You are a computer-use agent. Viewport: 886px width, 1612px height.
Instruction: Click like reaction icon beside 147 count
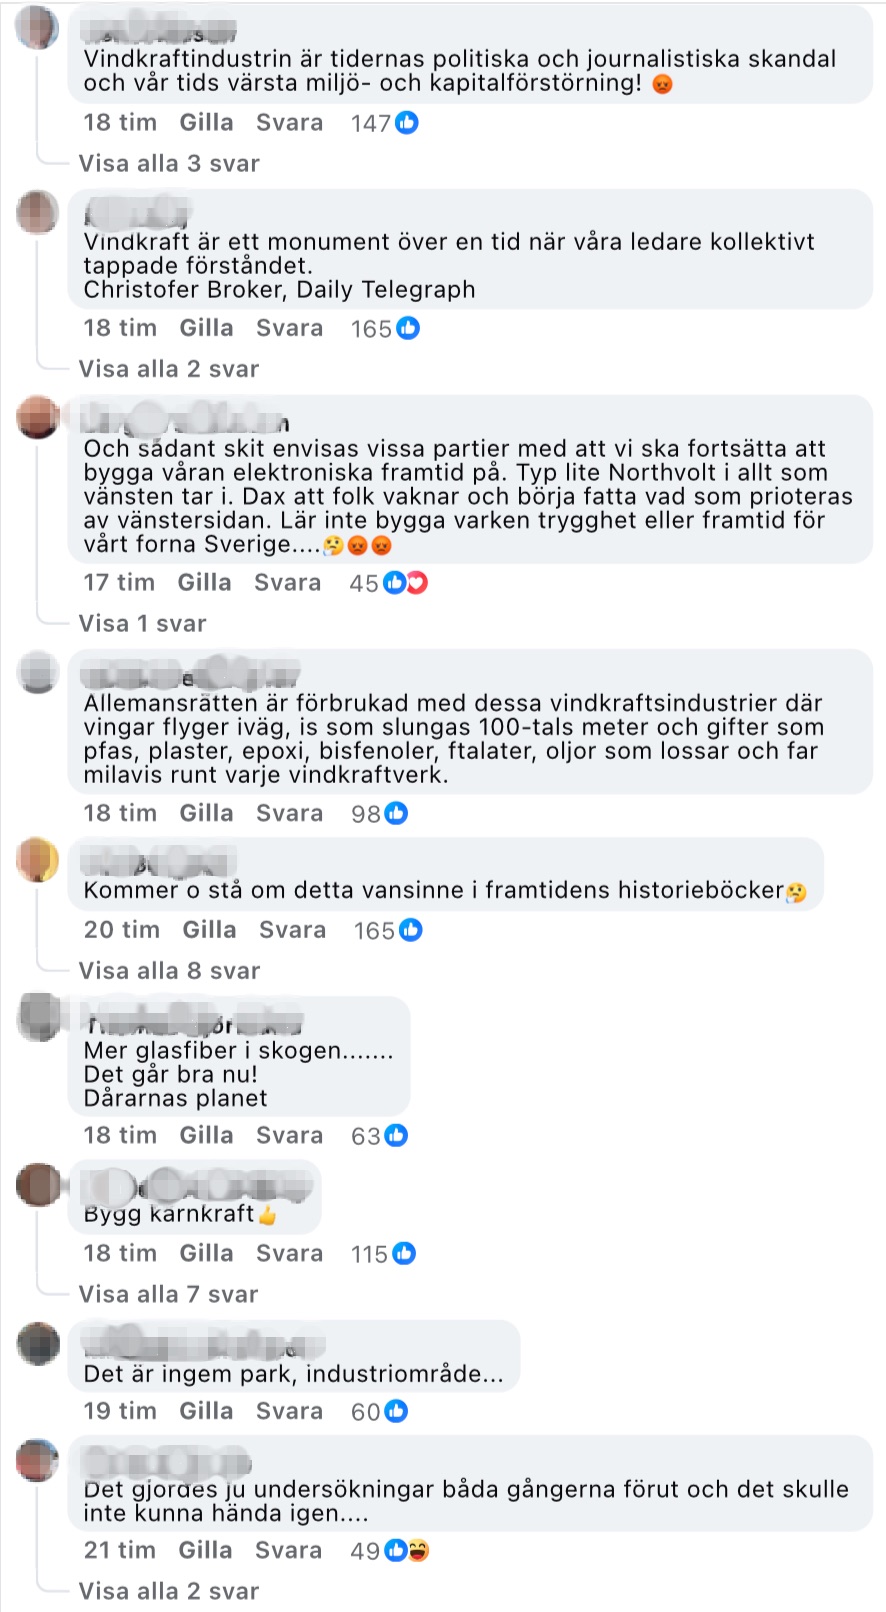(x=406, y=123)
